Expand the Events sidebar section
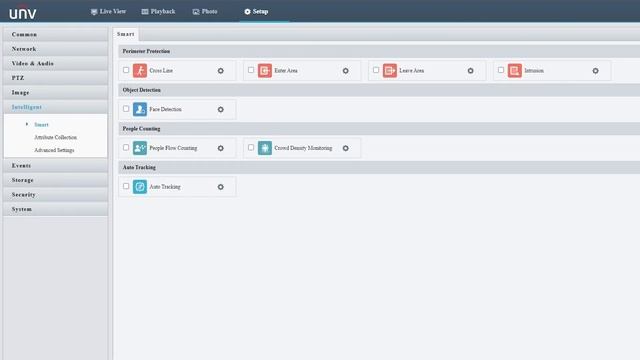This screenshot has width=640, height=360. pyautogui.click(x=56, y=166)
